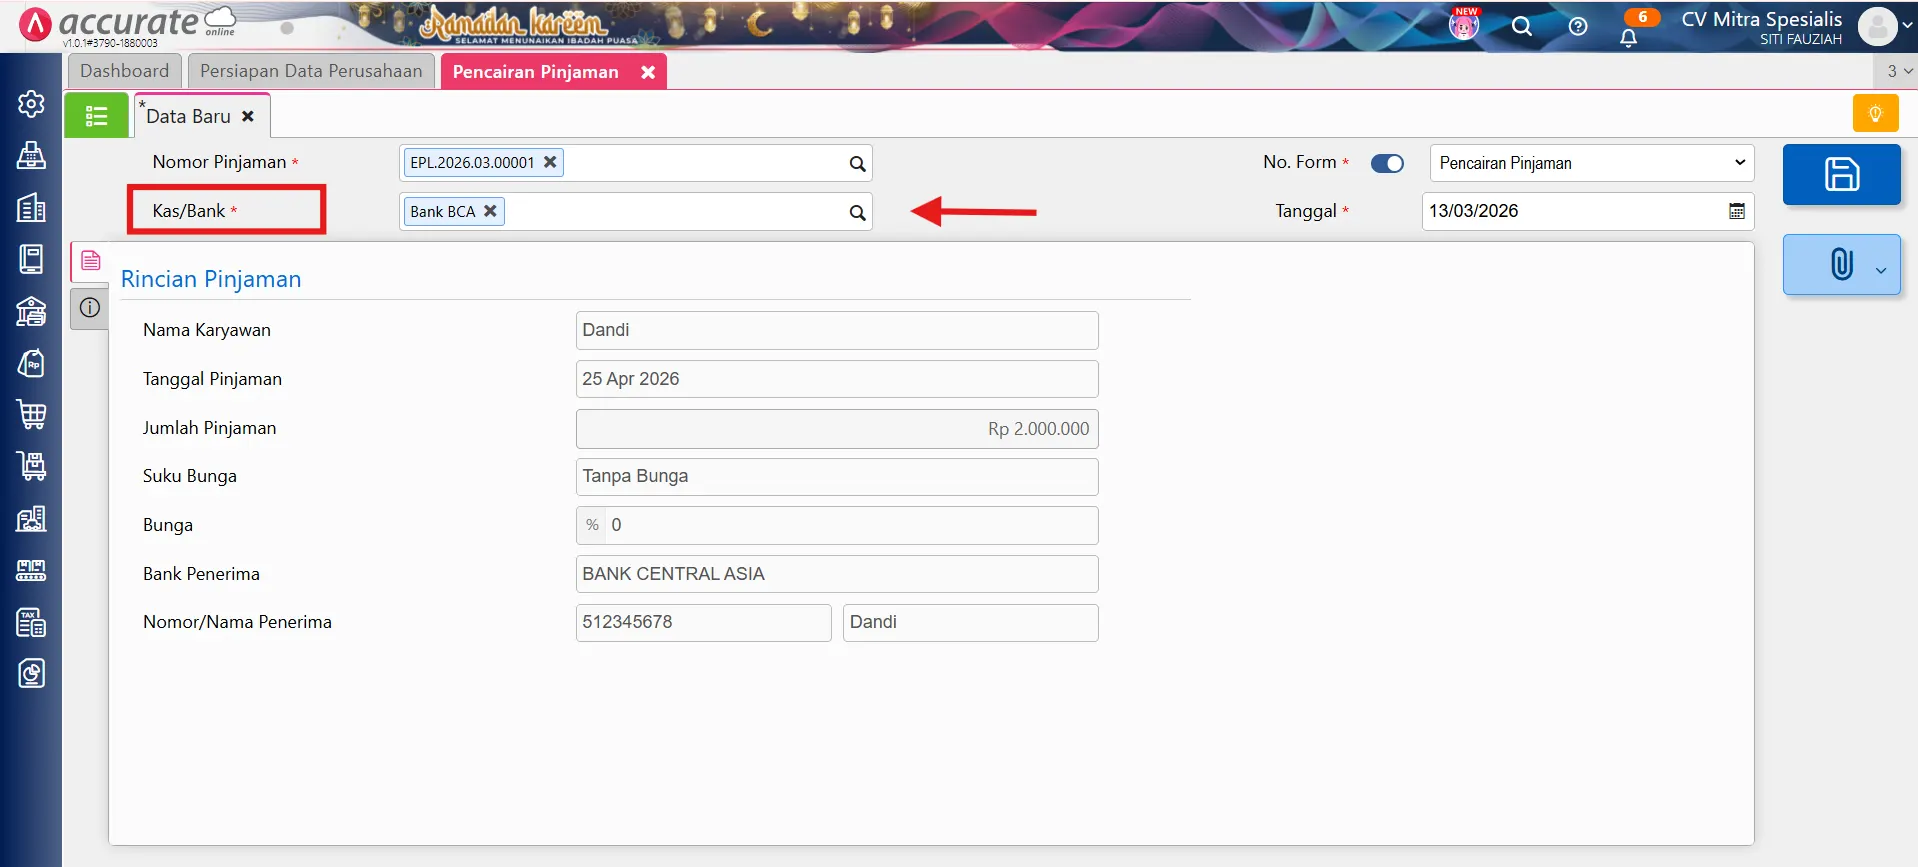Click the help question mark icon
Viewport: 1918px width, 867px height.
pyautogui.click(x=1578, y=27)
